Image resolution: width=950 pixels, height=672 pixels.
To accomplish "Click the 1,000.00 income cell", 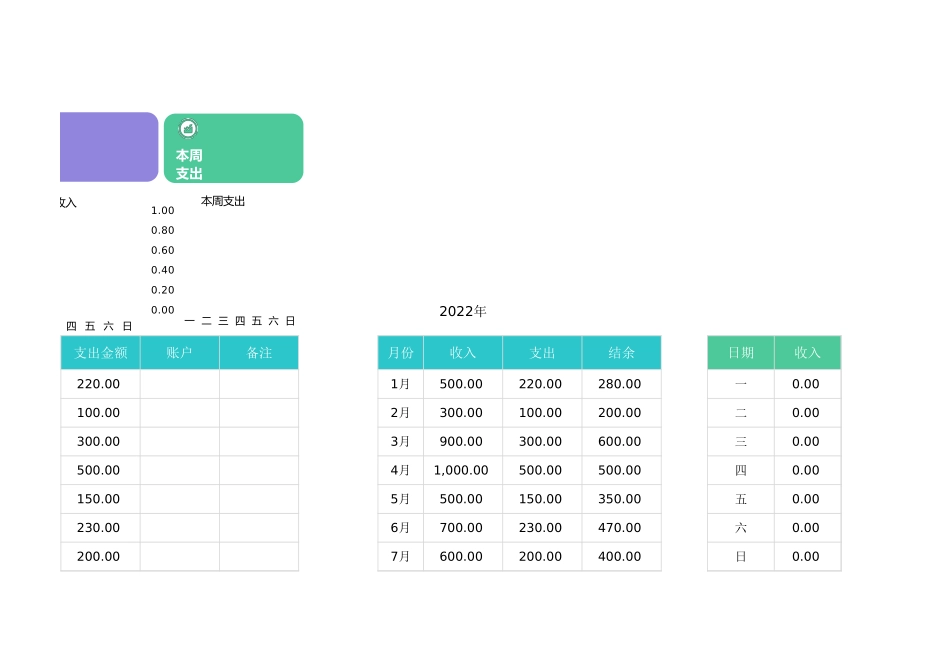I will (x=461, y=470).
